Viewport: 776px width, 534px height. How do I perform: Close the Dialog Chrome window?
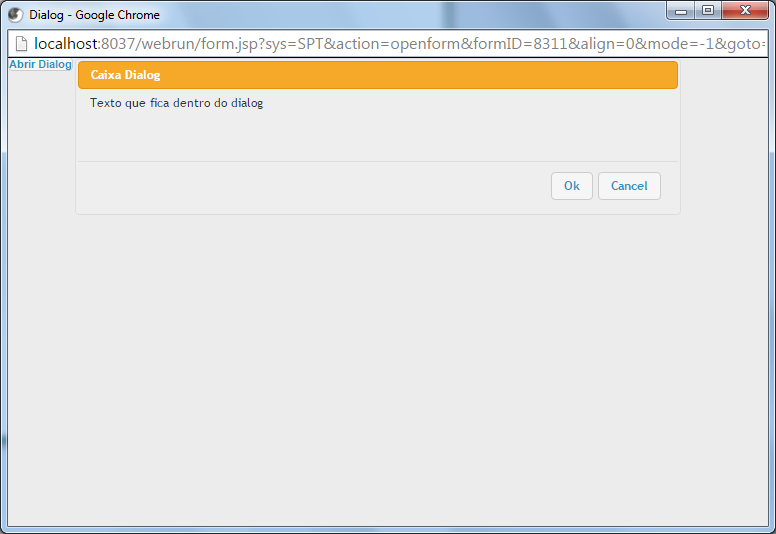(x=745, y=11)
